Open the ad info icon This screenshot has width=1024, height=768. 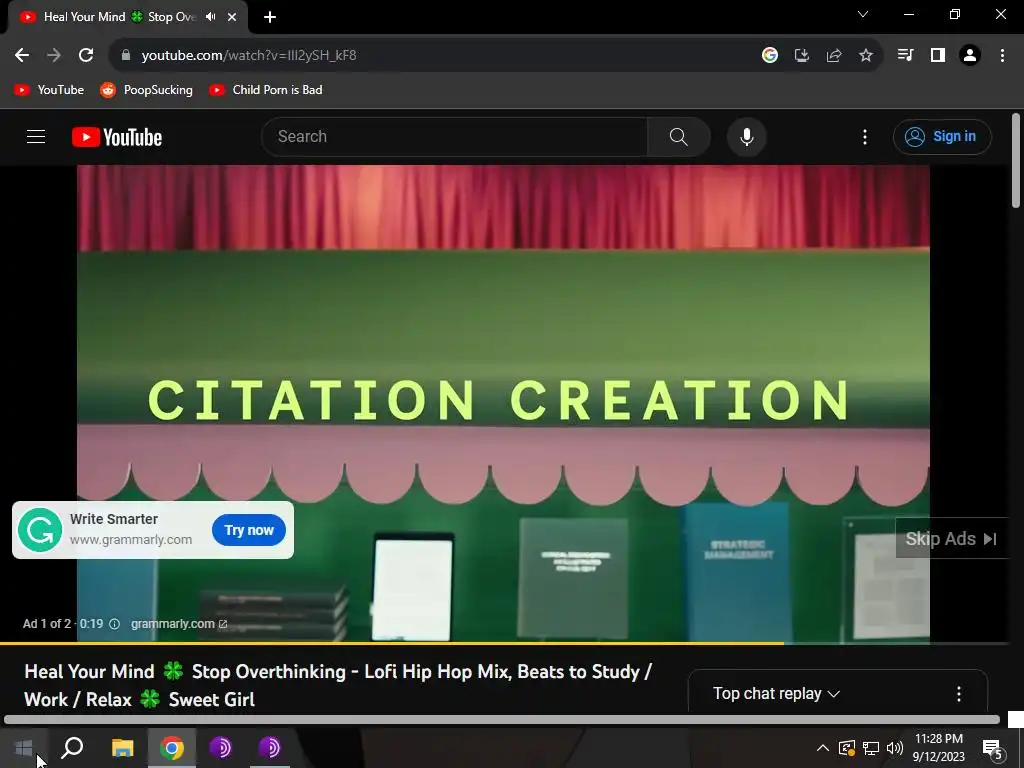[114, 624]
